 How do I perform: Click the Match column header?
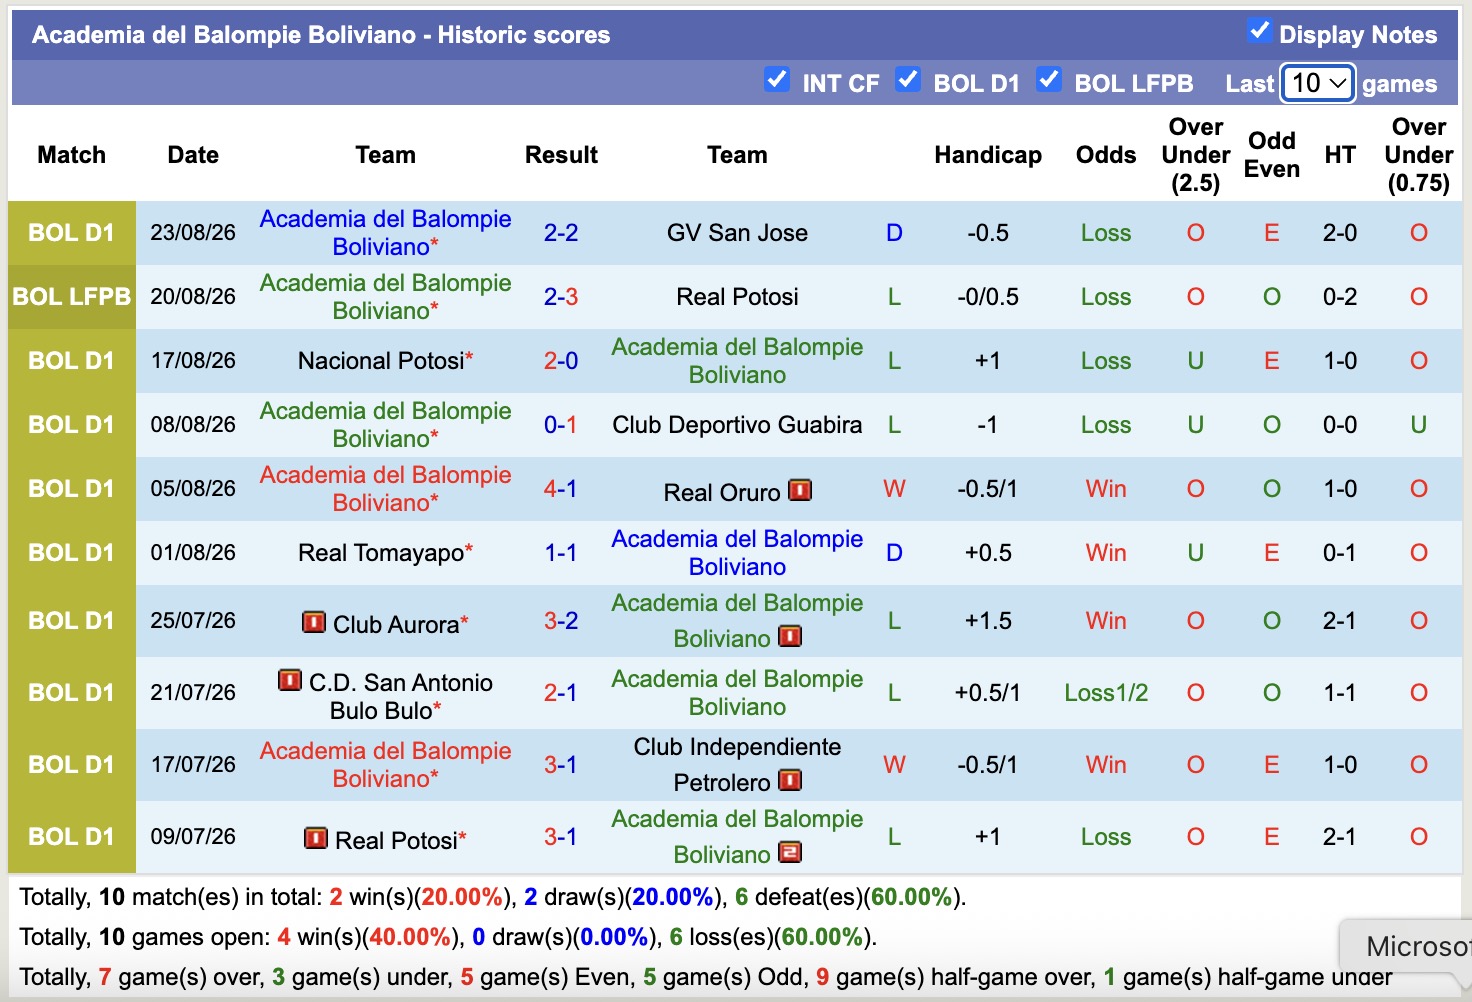click(72, 155)
